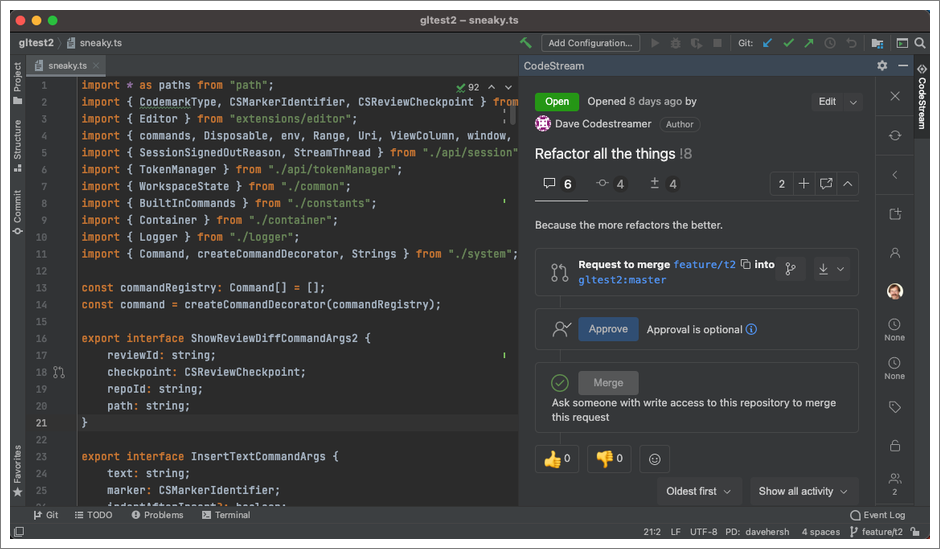The width and height of the screenshot is (940, 549).
Task: Open the Structure tool window
Action: pos(17,146)
